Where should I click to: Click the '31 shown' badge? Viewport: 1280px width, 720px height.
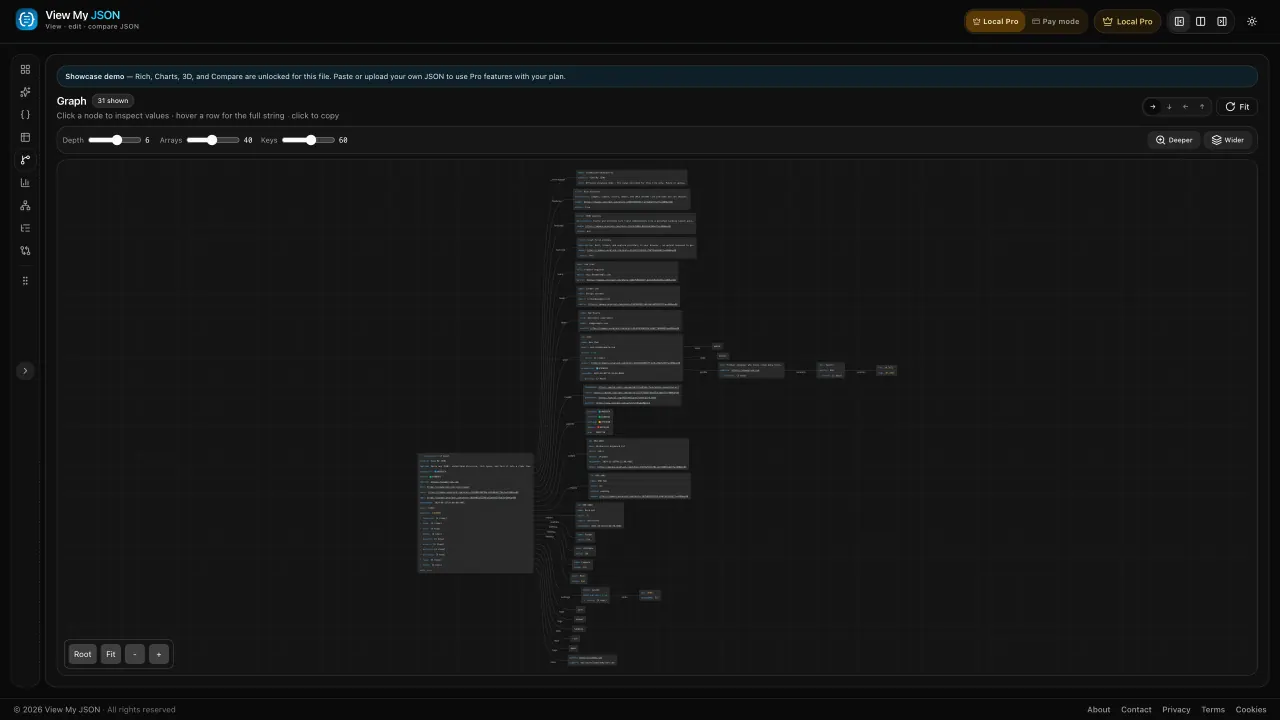[x=113, y=101]
